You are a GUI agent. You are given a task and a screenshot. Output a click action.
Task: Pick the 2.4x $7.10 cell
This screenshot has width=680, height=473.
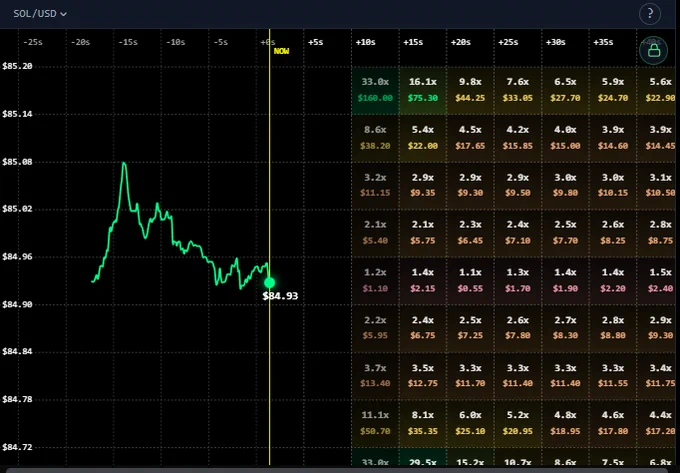coord(518,233)
